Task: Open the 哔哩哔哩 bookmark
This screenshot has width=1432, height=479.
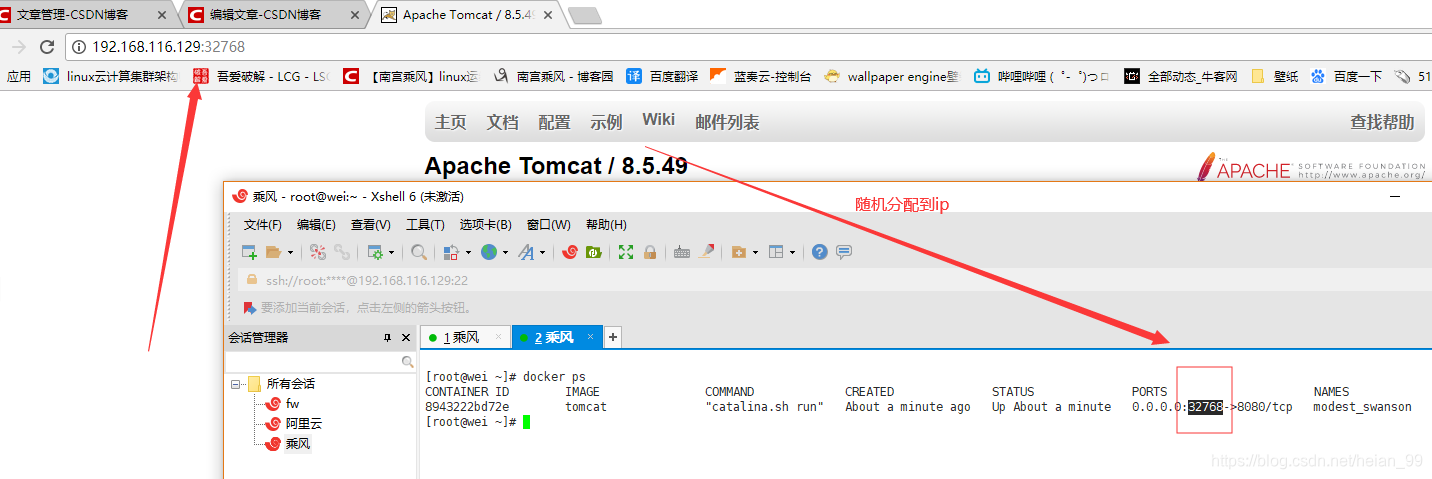Action: pos(1041,76)
